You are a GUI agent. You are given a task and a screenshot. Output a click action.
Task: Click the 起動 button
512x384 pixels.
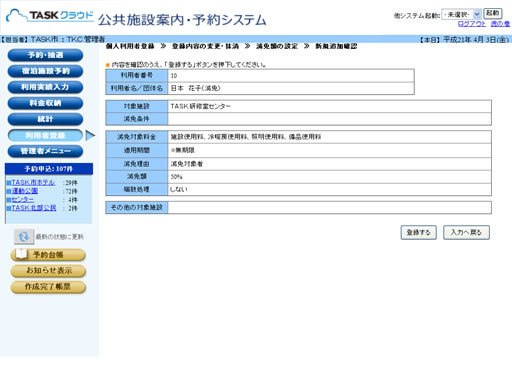[x=492, y=14]
